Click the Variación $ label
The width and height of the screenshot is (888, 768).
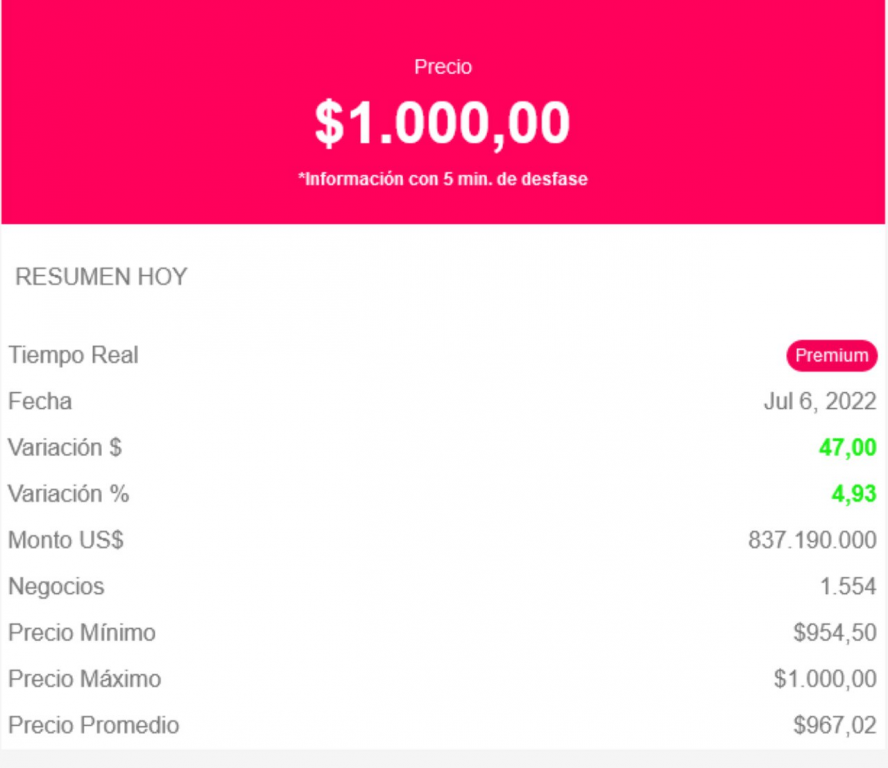[x=65, y=448]
